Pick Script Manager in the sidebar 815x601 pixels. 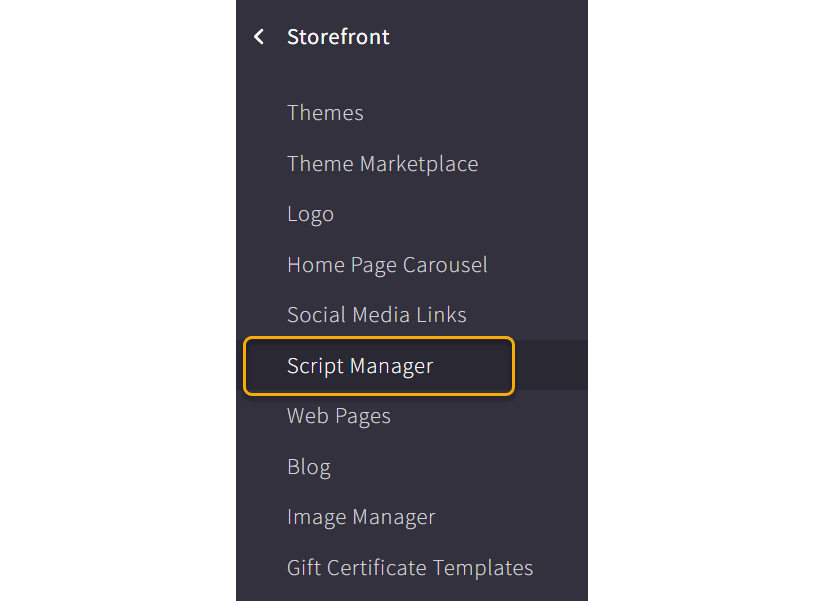360,366
